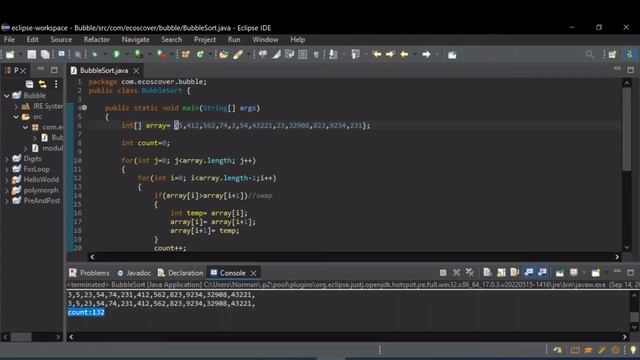Toggle Word Wrap in Console toolbar
The image size is (640, 360).
tap(514, 272)
